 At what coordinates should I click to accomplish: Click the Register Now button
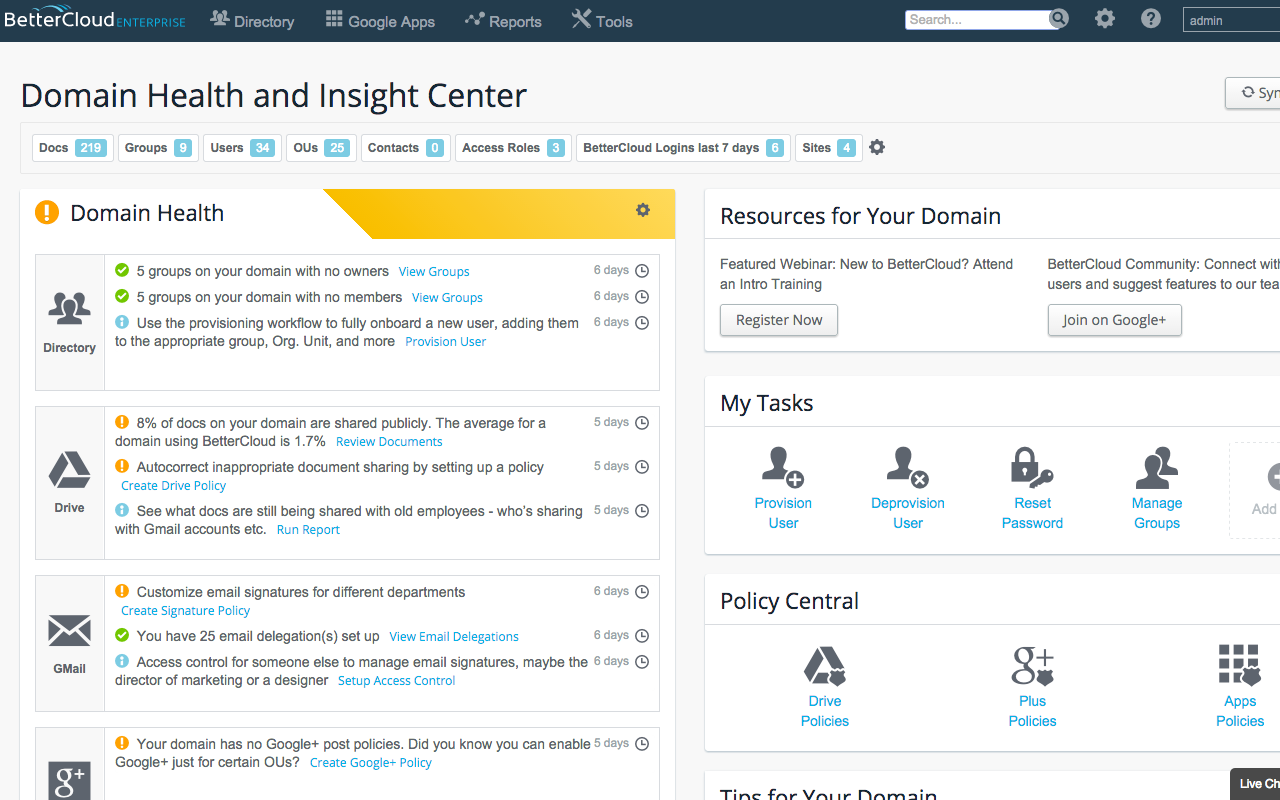tap(779, 320)
